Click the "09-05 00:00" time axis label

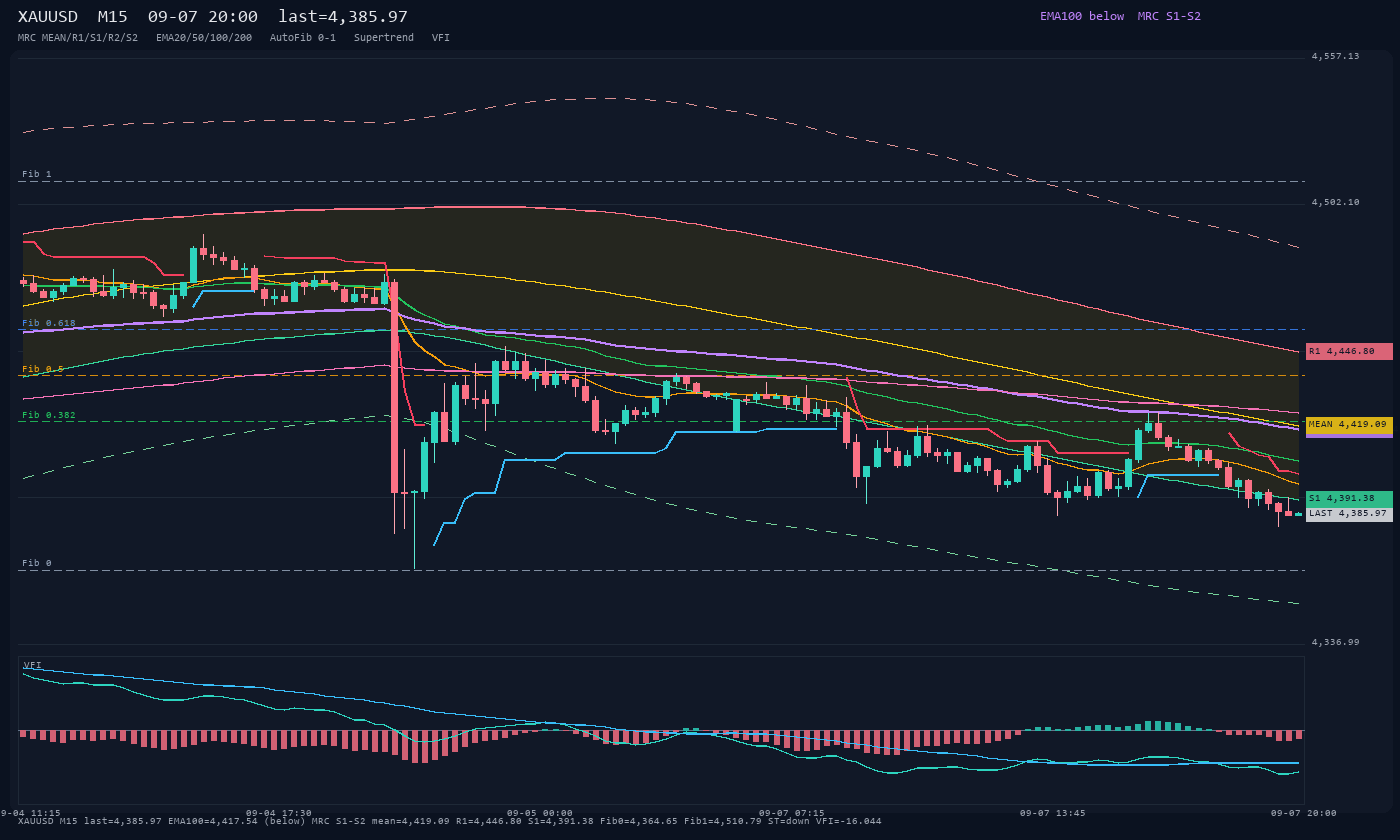[x=540, y=813]
